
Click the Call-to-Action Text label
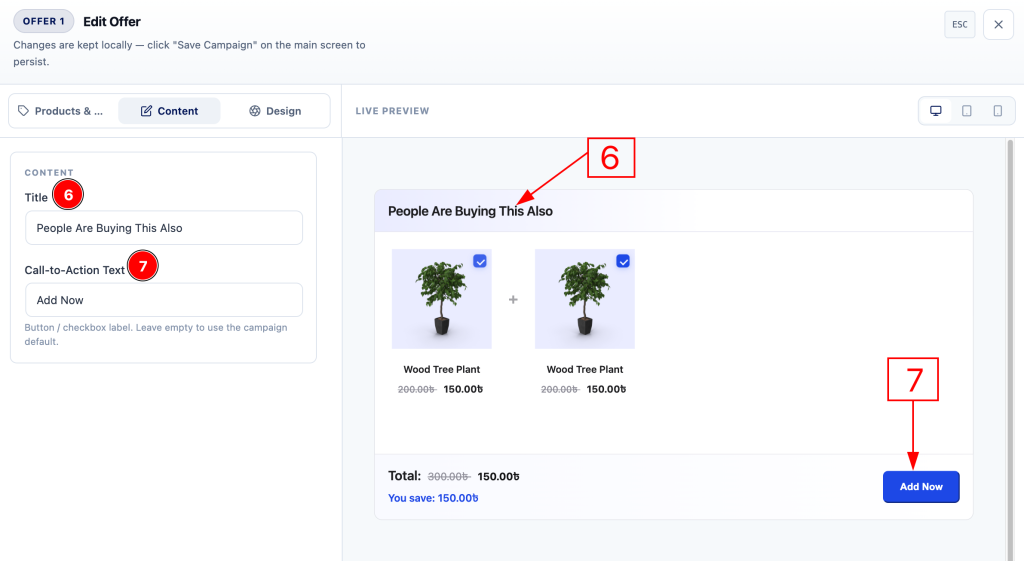(74, 270)
